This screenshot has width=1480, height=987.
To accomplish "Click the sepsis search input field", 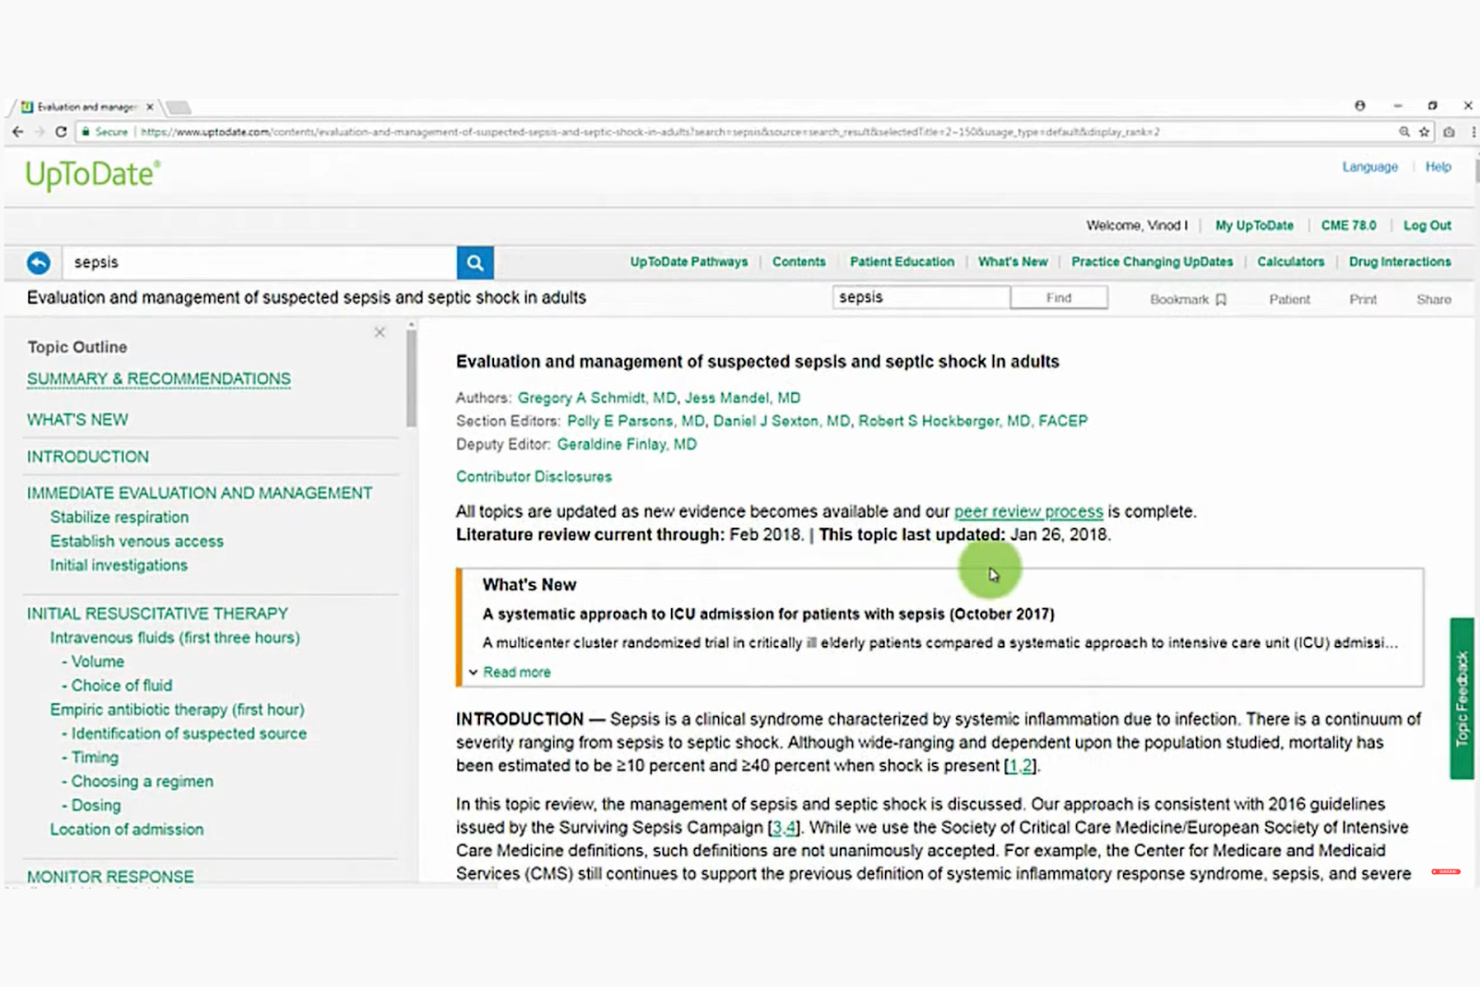I will click(x=260, y=262).
